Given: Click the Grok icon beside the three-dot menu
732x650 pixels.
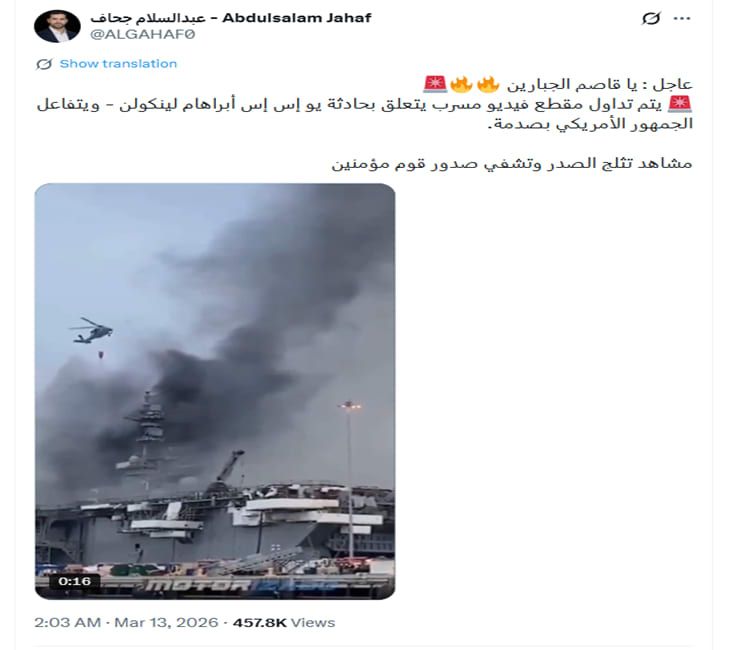Looking at the screenshot, I should click(x=651, y=19).
